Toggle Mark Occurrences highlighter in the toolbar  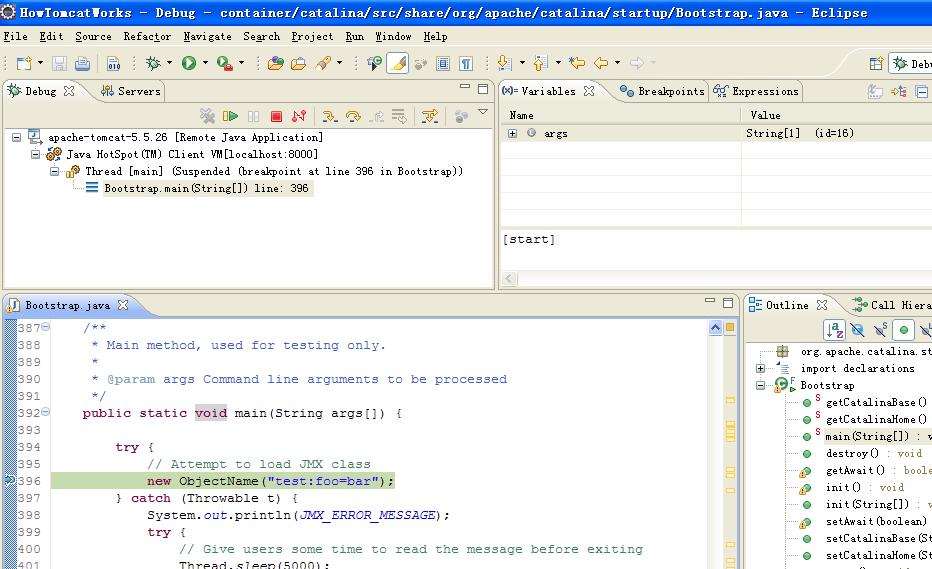coord(398,62)
